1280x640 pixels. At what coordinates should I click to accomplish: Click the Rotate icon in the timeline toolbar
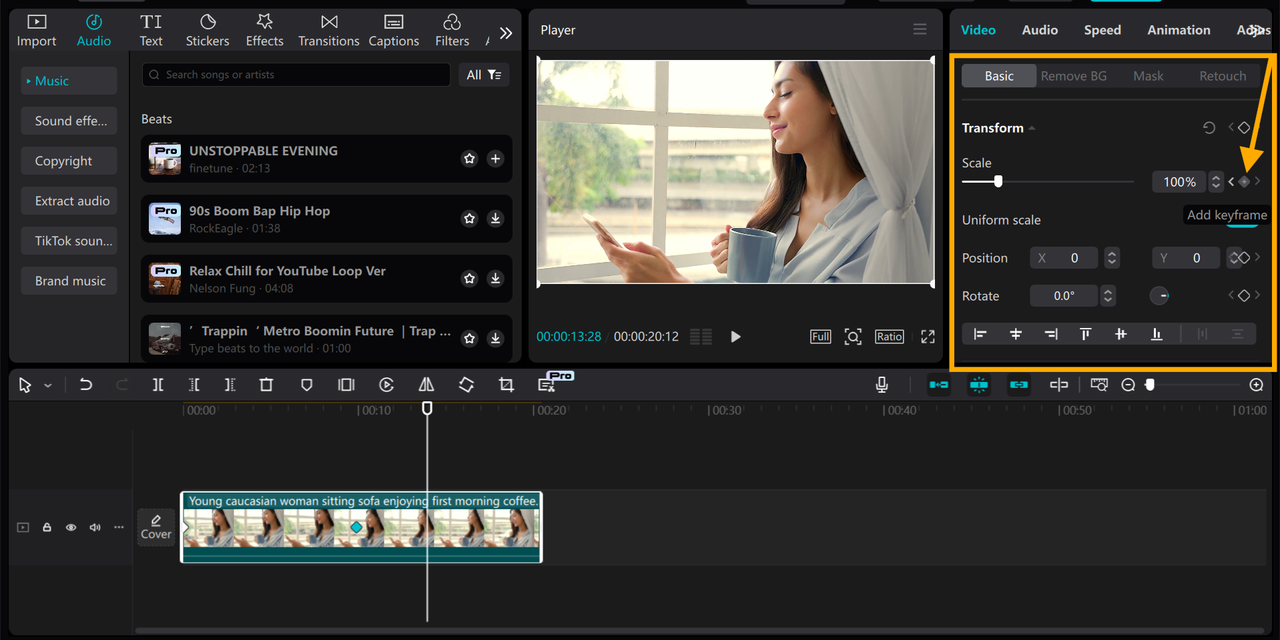(466, 384)
